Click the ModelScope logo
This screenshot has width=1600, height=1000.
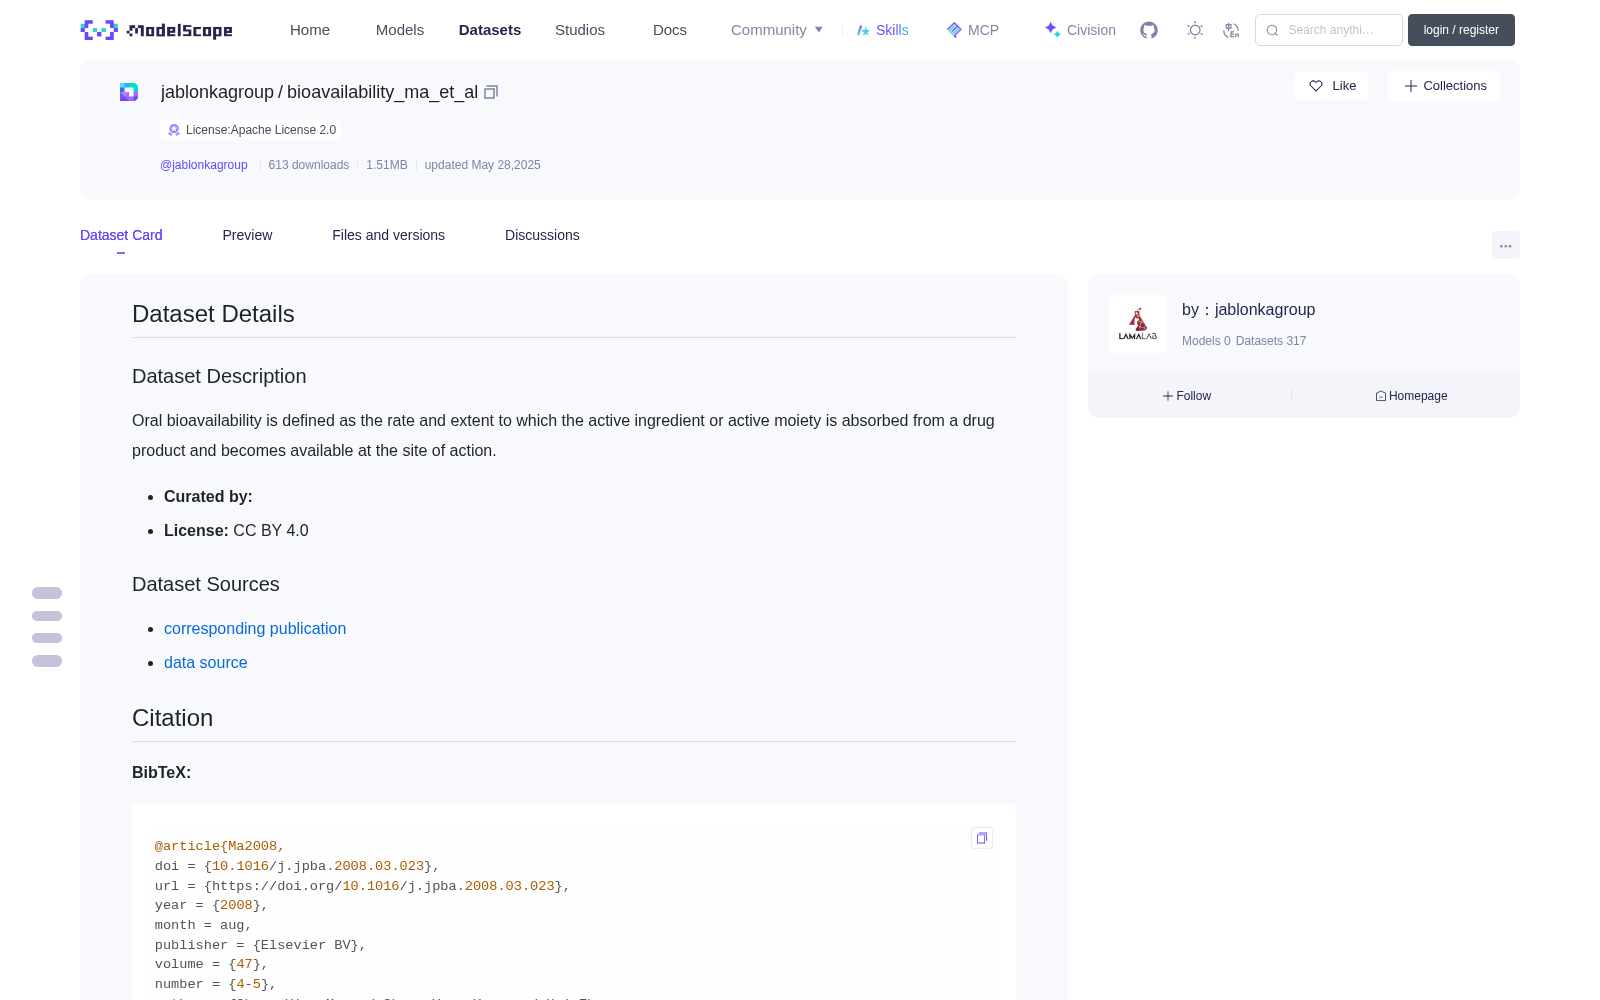tap(156, 30)
